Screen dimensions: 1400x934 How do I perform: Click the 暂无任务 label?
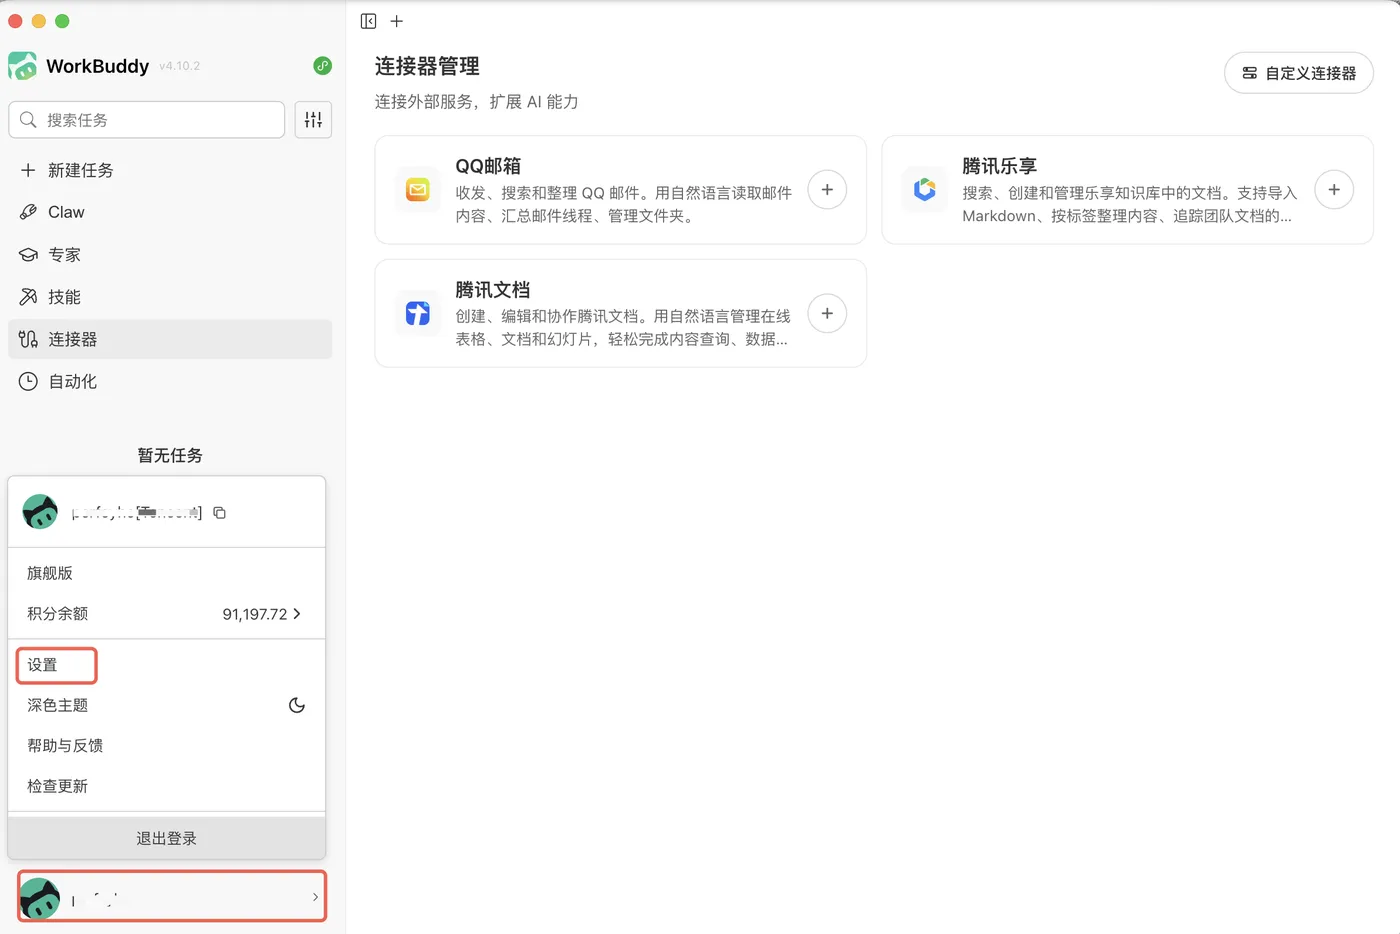(170, 455)
